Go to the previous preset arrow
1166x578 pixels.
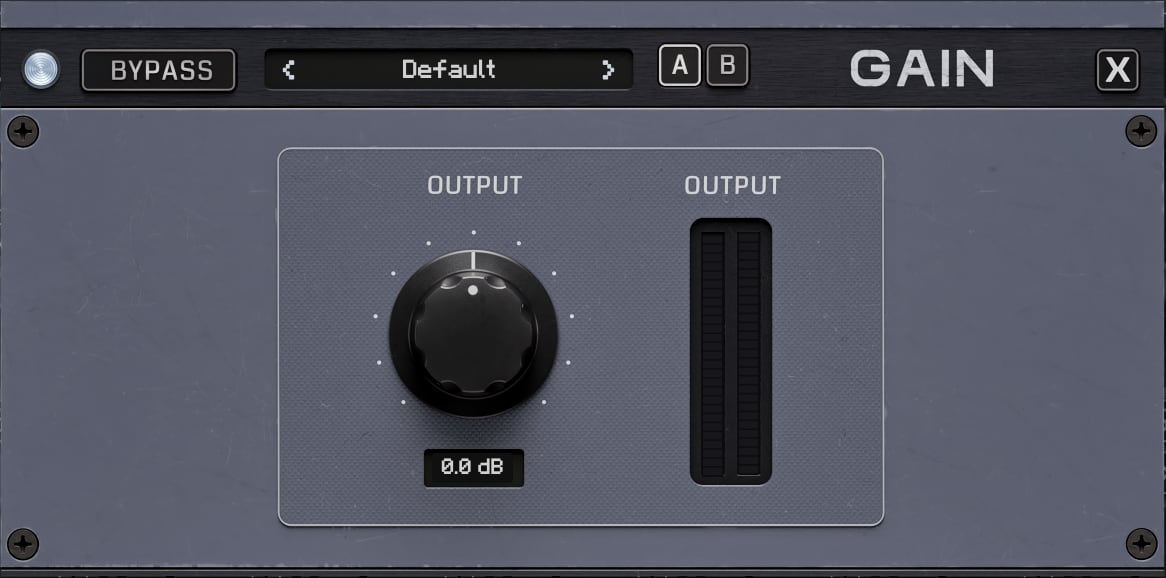(x=289, y=70)
